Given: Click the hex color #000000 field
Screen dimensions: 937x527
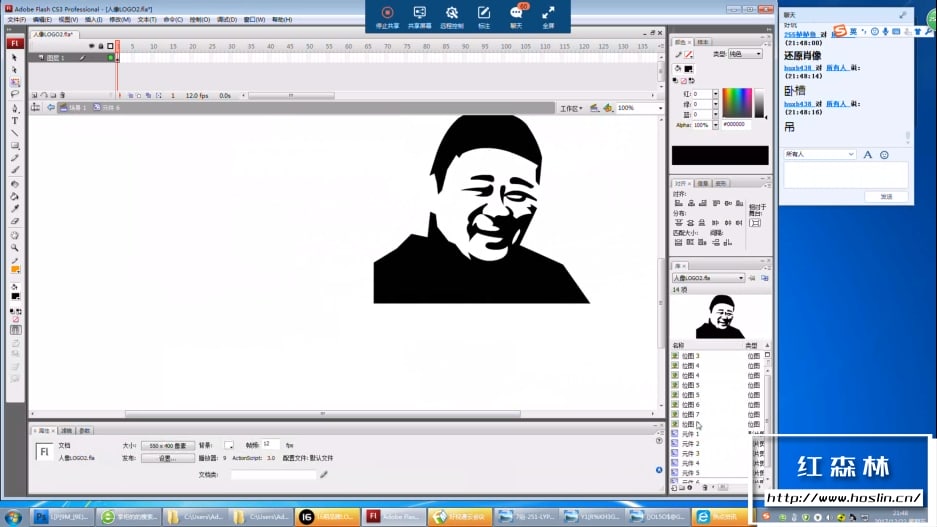Looking at the screenshot, I should 736,125.
